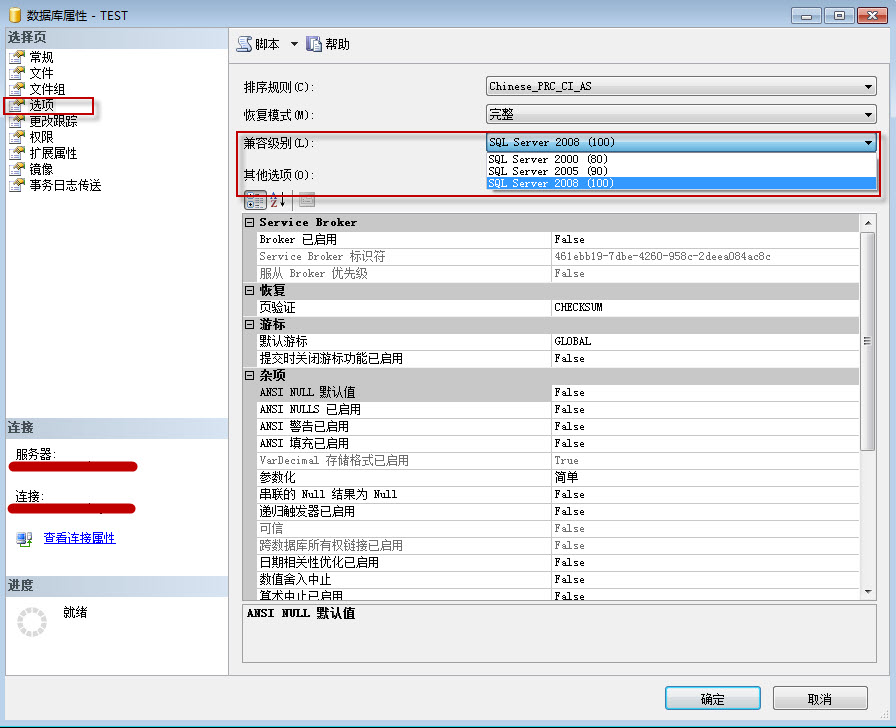This screenshot has width=896, height=728.
Task: Choose SQL Server 2008 (100) list option
Action: point(681,183)
